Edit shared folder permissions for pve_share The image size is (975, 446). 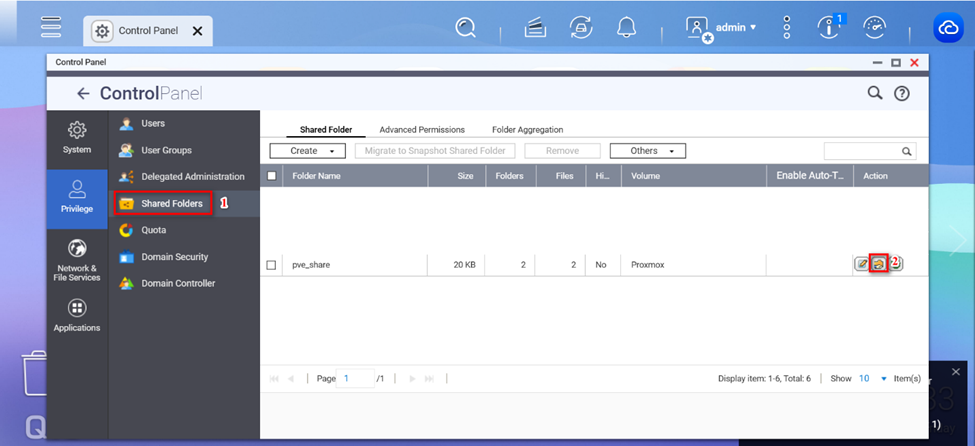pyautogui.click(x=879, y=264)
